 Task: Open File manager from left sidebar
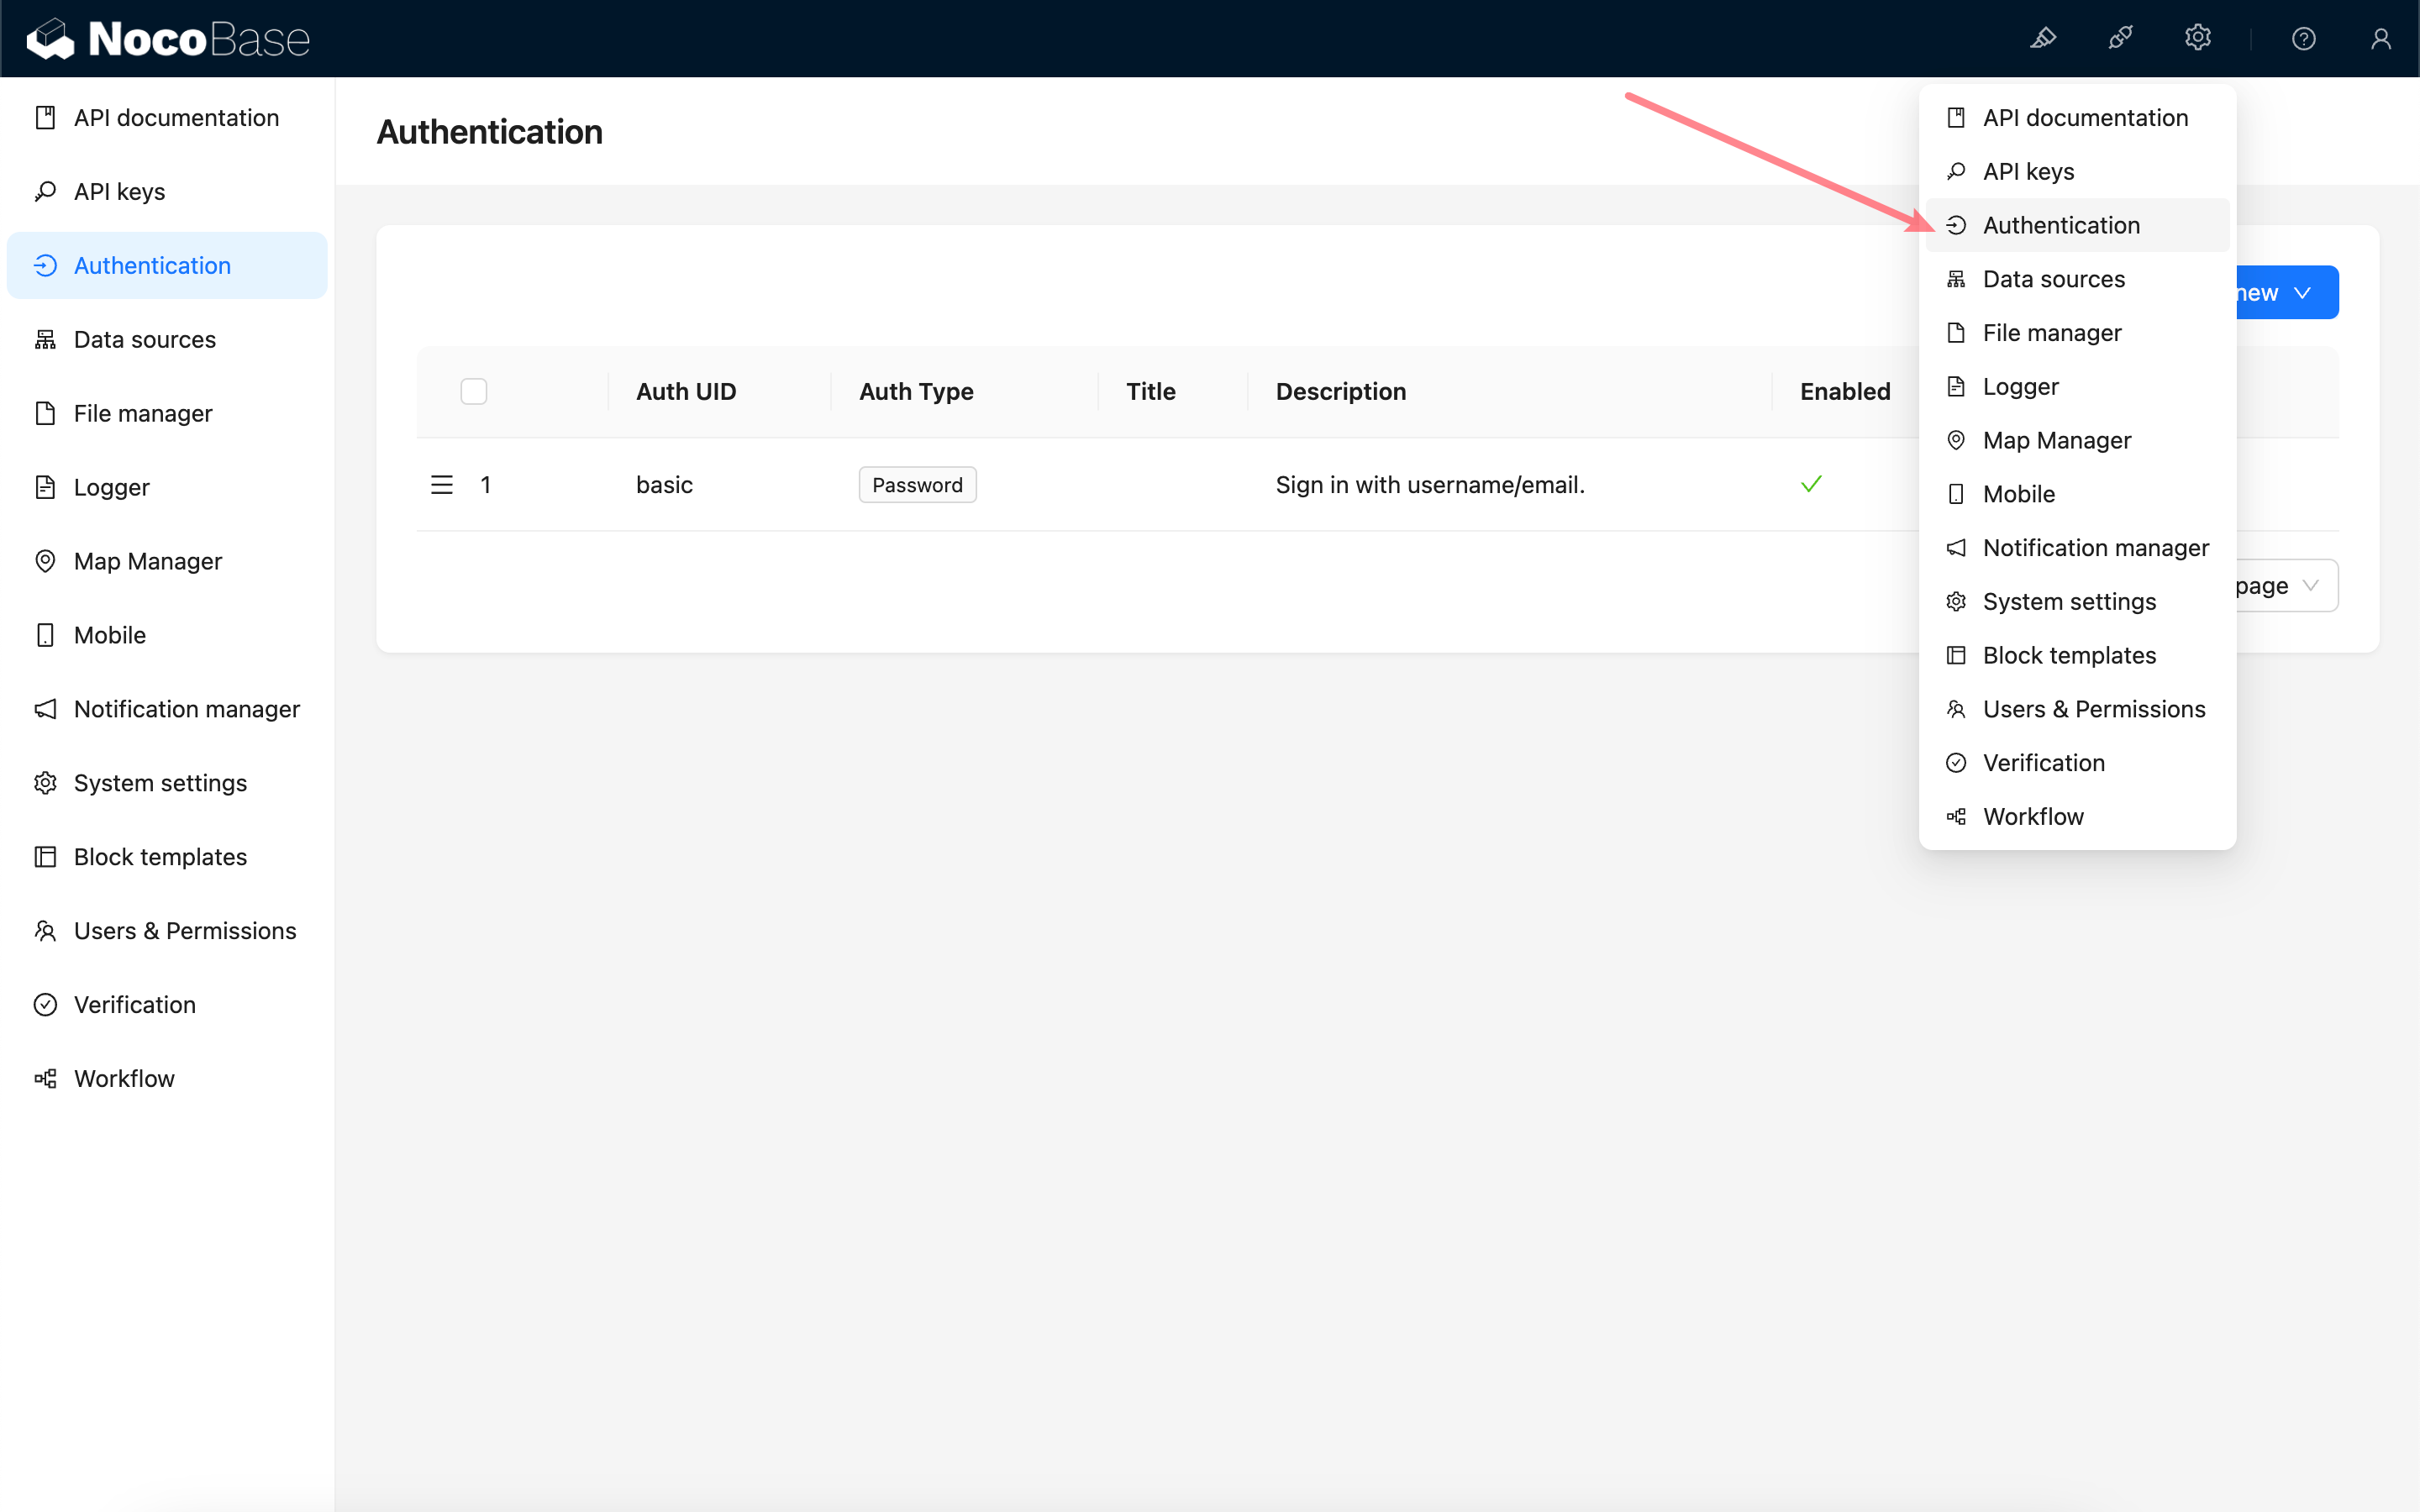tap(143, 413)
